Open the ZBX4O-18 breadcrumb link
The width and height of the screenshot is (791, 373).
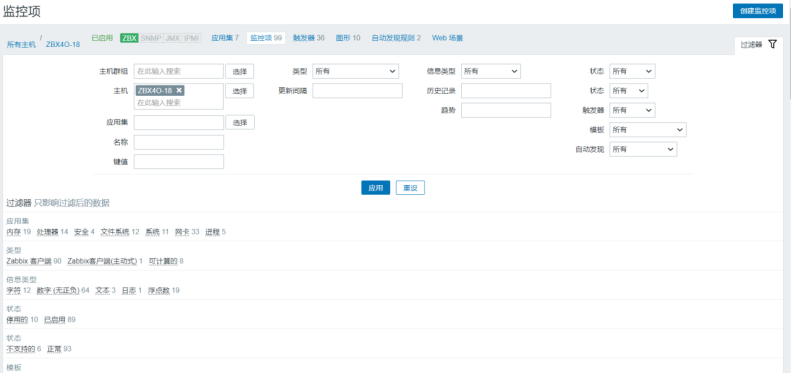click(x=63, y=44)
